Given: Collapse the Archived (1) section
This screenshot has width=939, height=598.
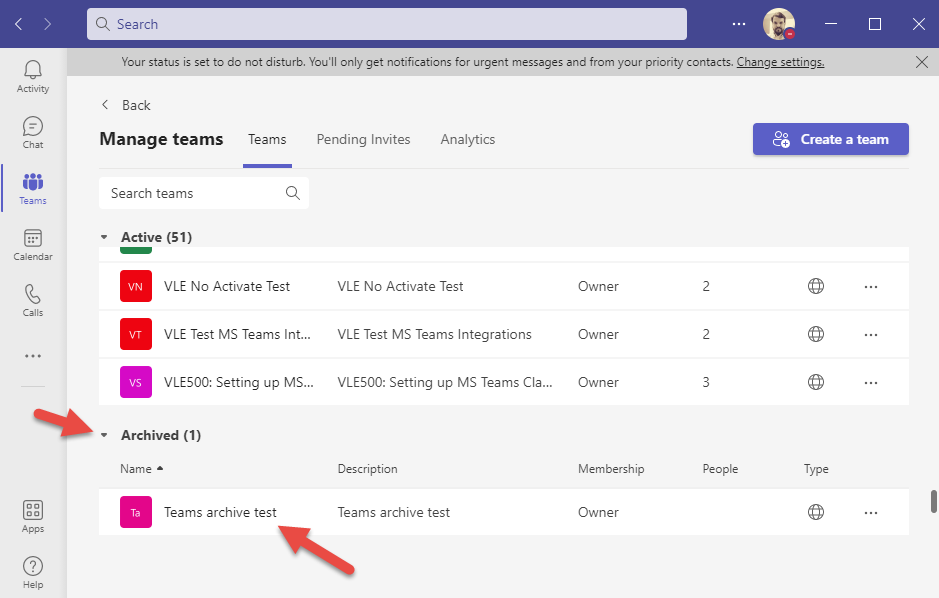Looking at the screenshot, I should tap(104, 435).
